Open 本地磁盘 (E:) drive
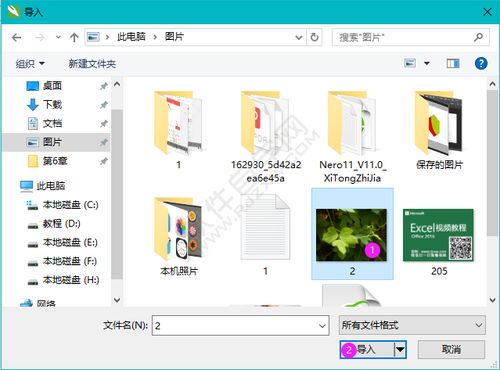This screenshot has height=370, width=500. 70,242
